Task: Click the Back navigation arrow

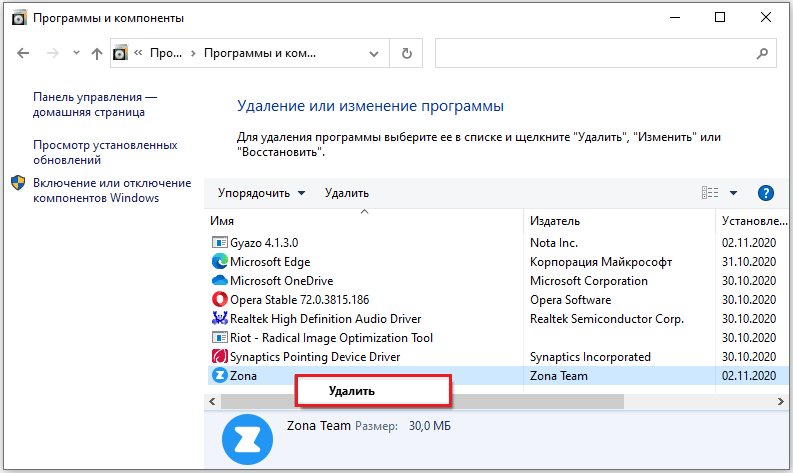Action: (23, 53)
